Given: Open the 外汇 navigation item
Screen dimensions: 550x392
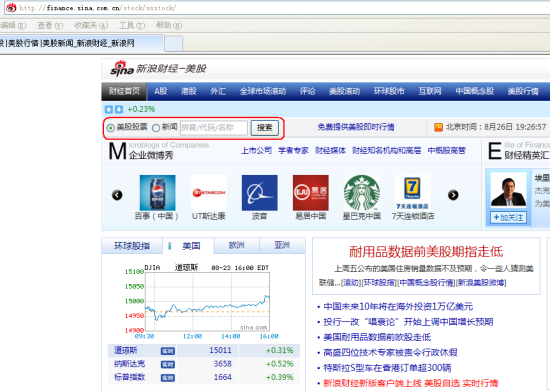Looking at the screenshot, I should point(218,91).
